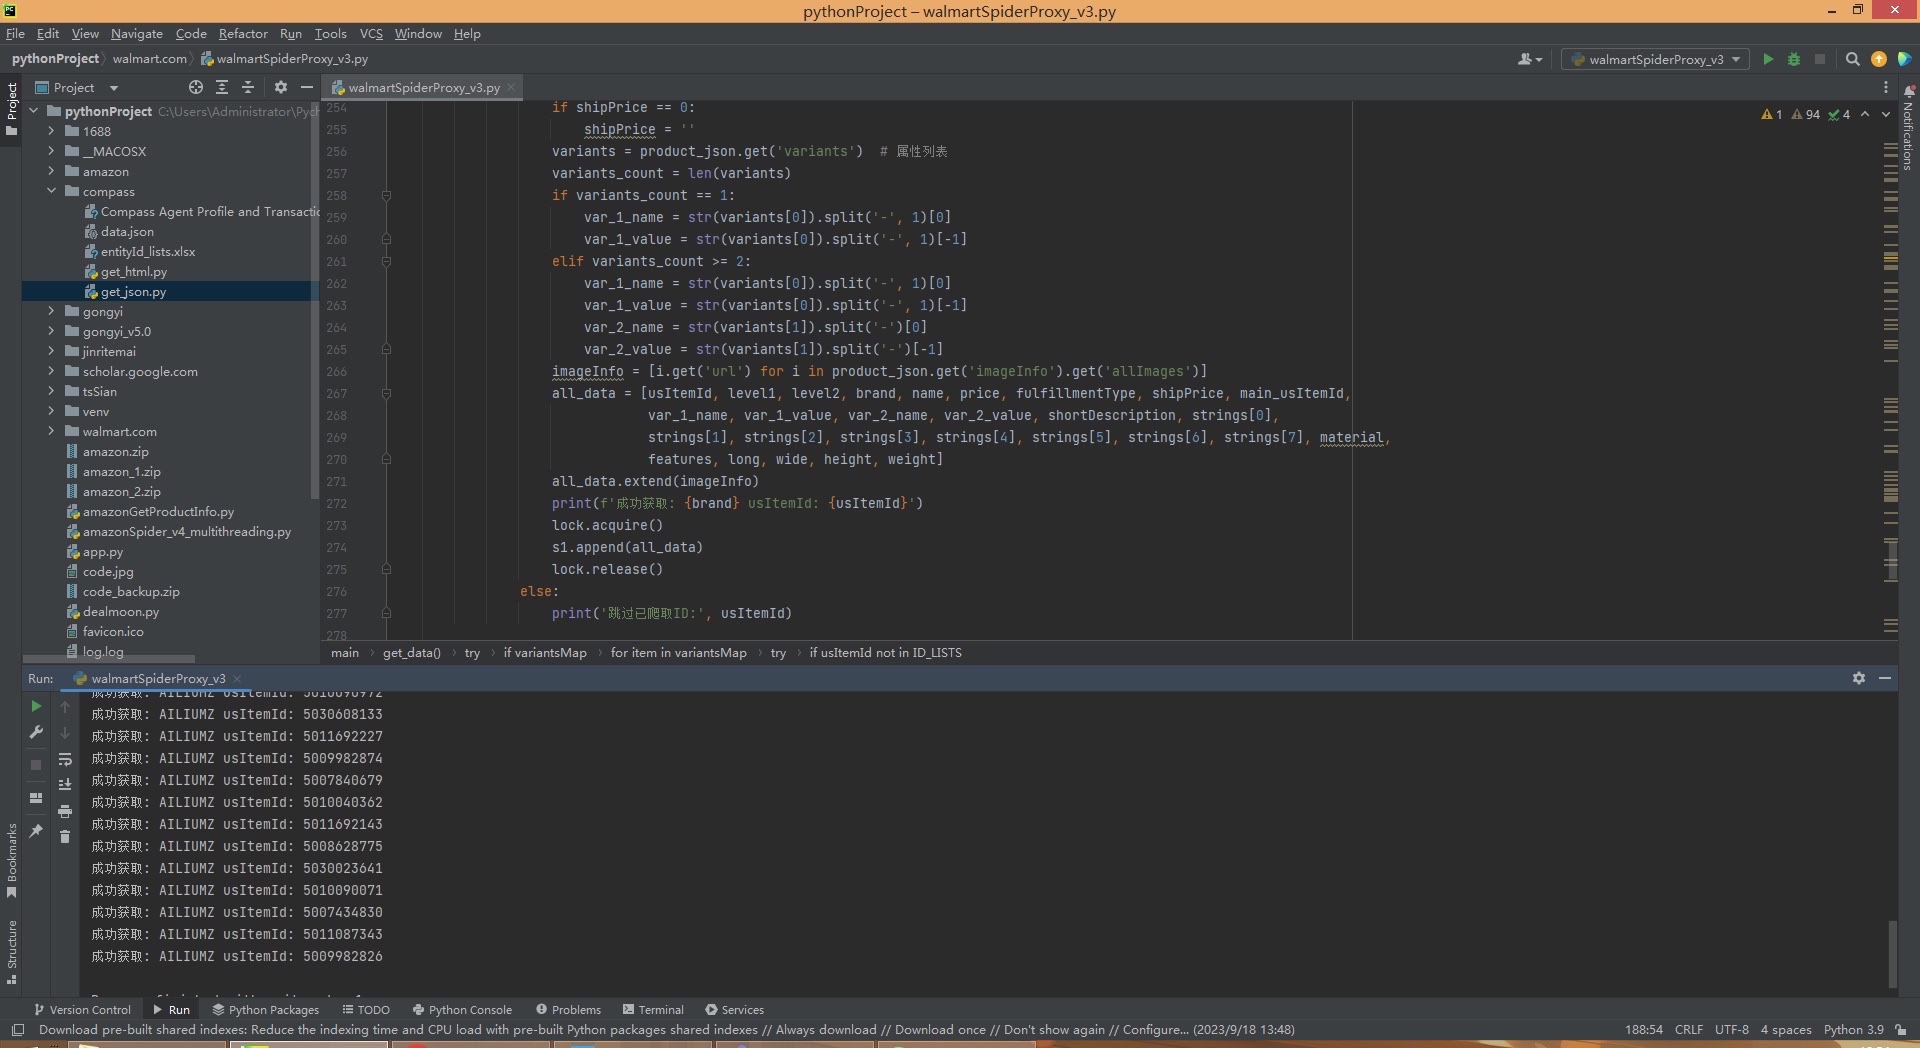Screen dimensions: 1920x1048
Task: Expand the amazon folder
Action: tap(51, 171)
